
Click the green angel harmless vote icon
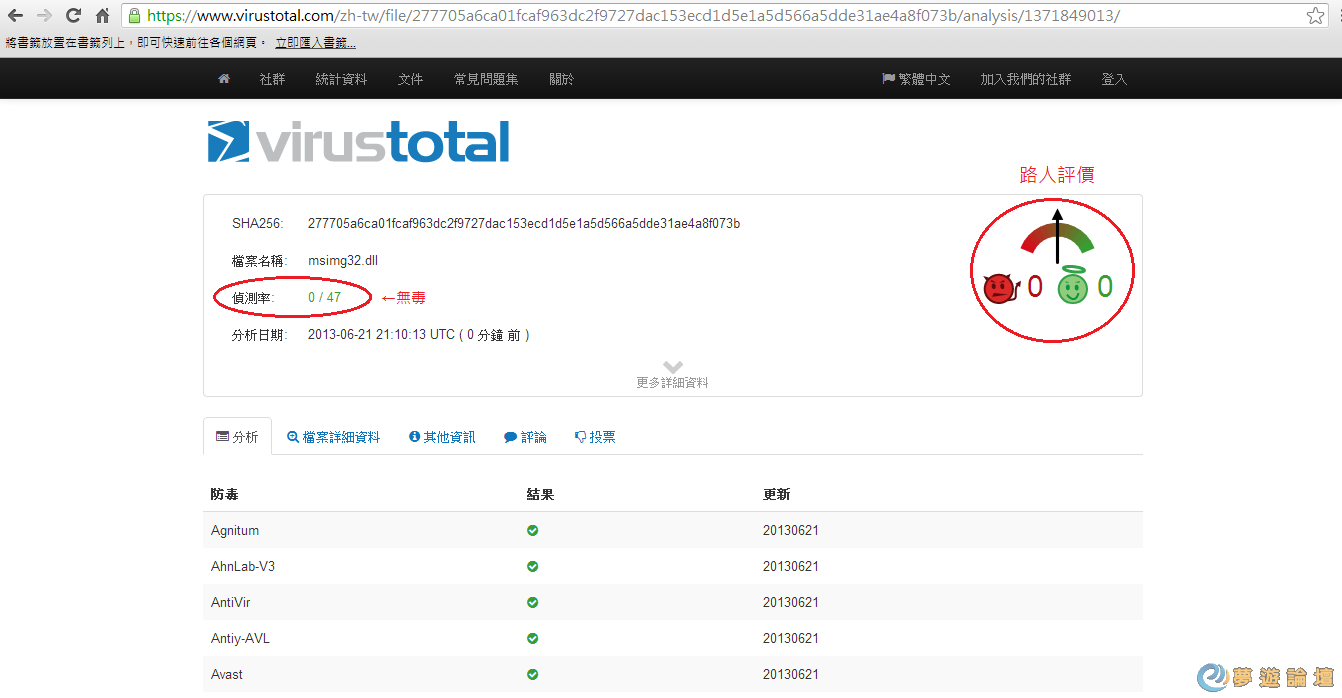point(1072,288)
